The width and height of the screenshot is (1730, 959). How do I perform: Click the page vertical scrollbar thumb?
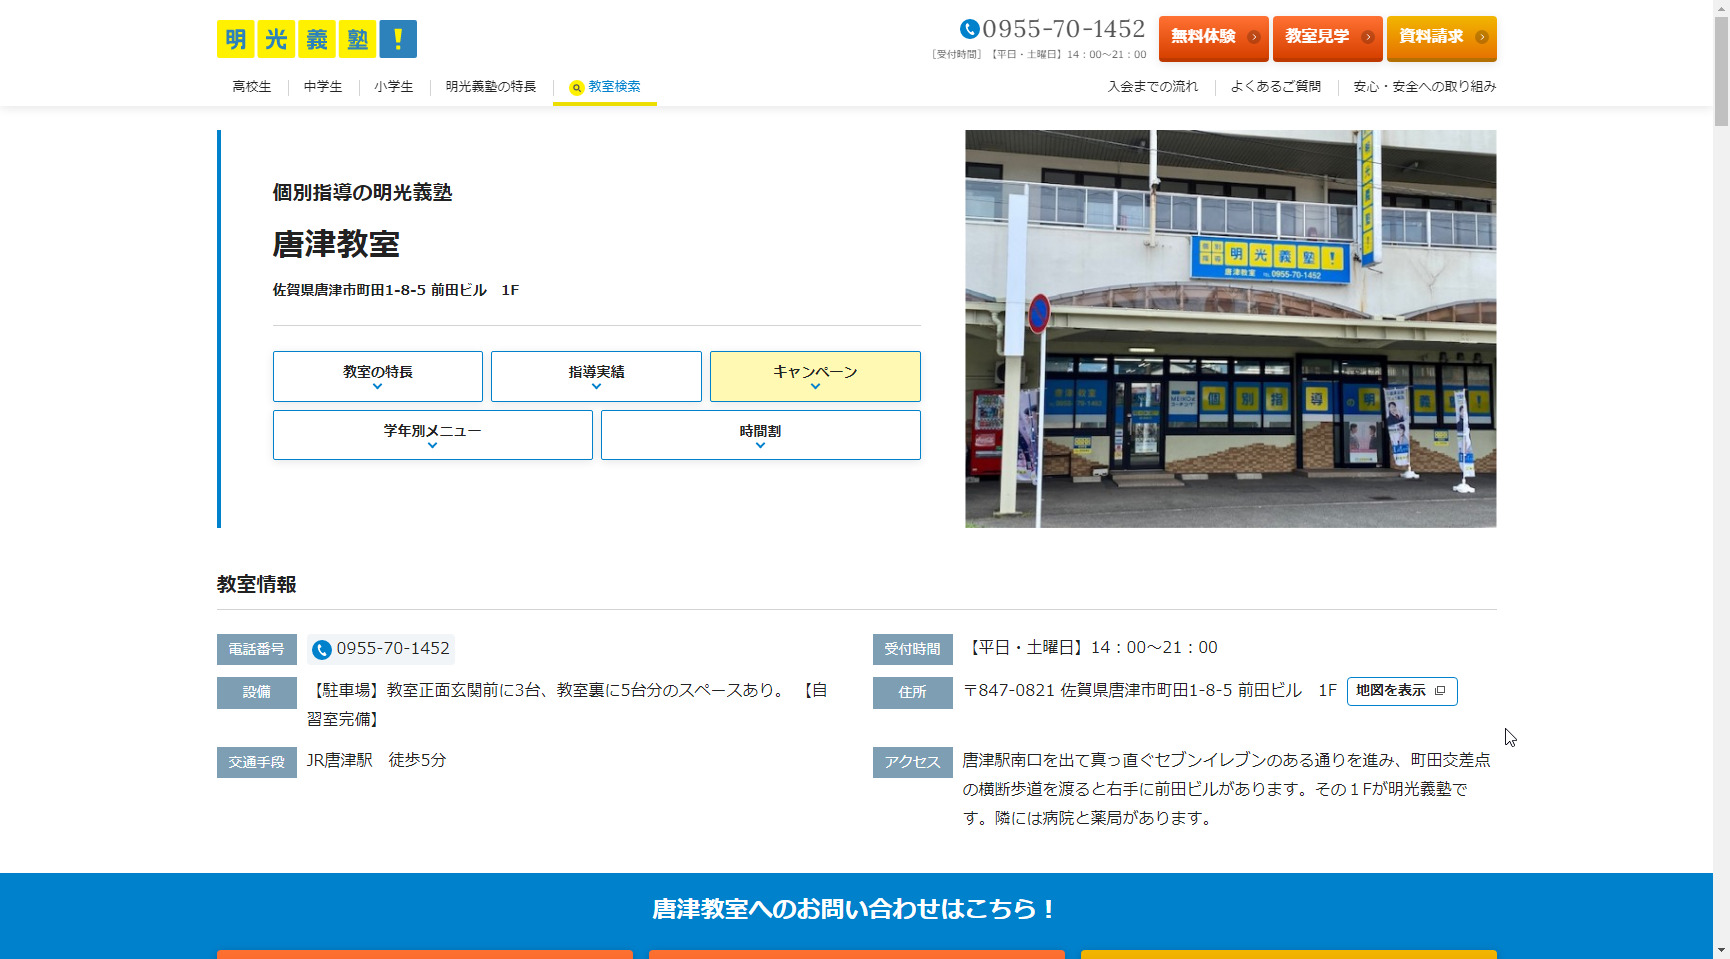coord(1721,70)
